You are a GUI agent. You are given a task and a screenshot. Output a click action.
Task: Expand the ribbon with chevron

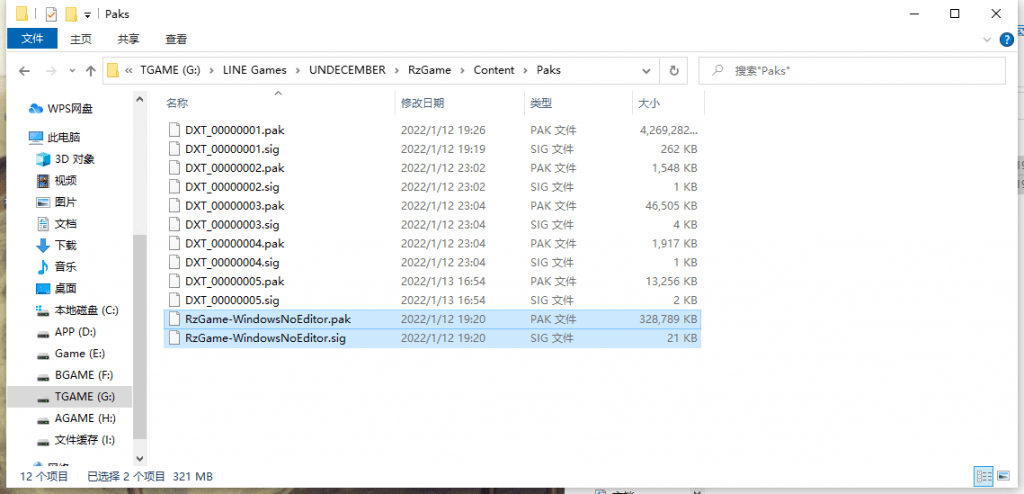[x=987, y=40]
